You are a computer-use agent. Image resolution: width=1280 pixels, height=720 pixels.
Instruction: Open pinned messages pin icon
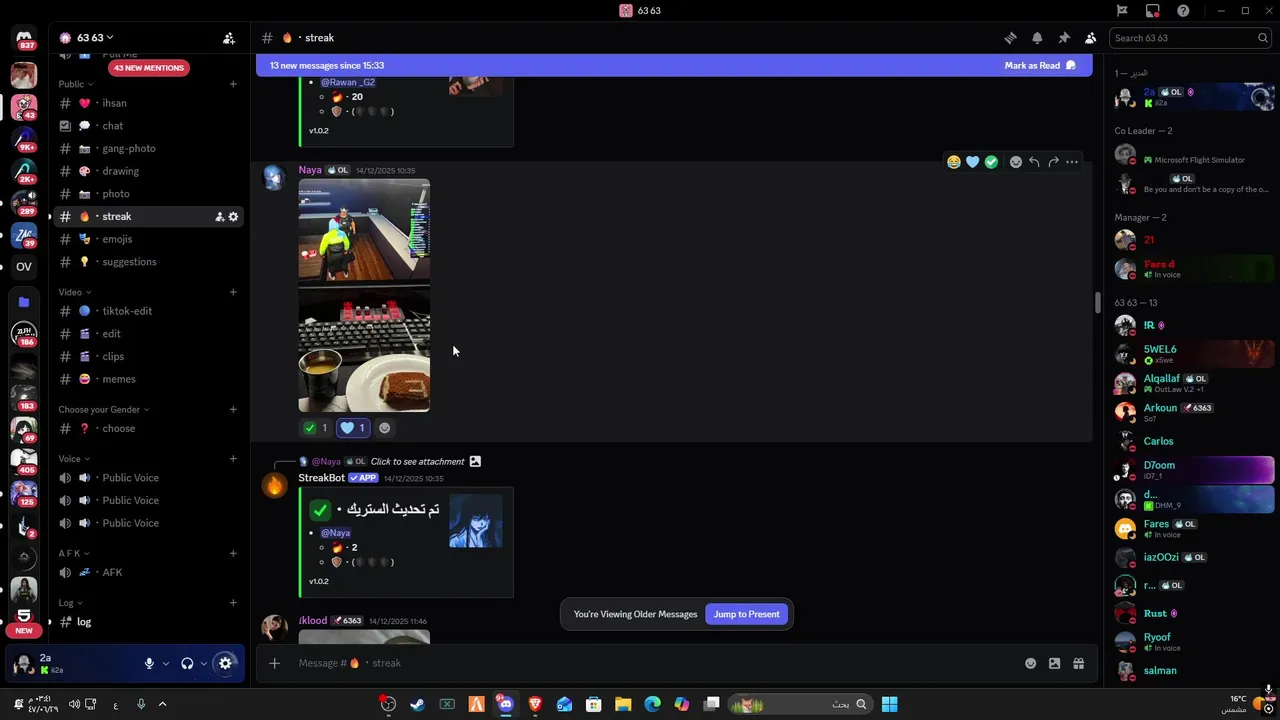[x=1064, y=38]
